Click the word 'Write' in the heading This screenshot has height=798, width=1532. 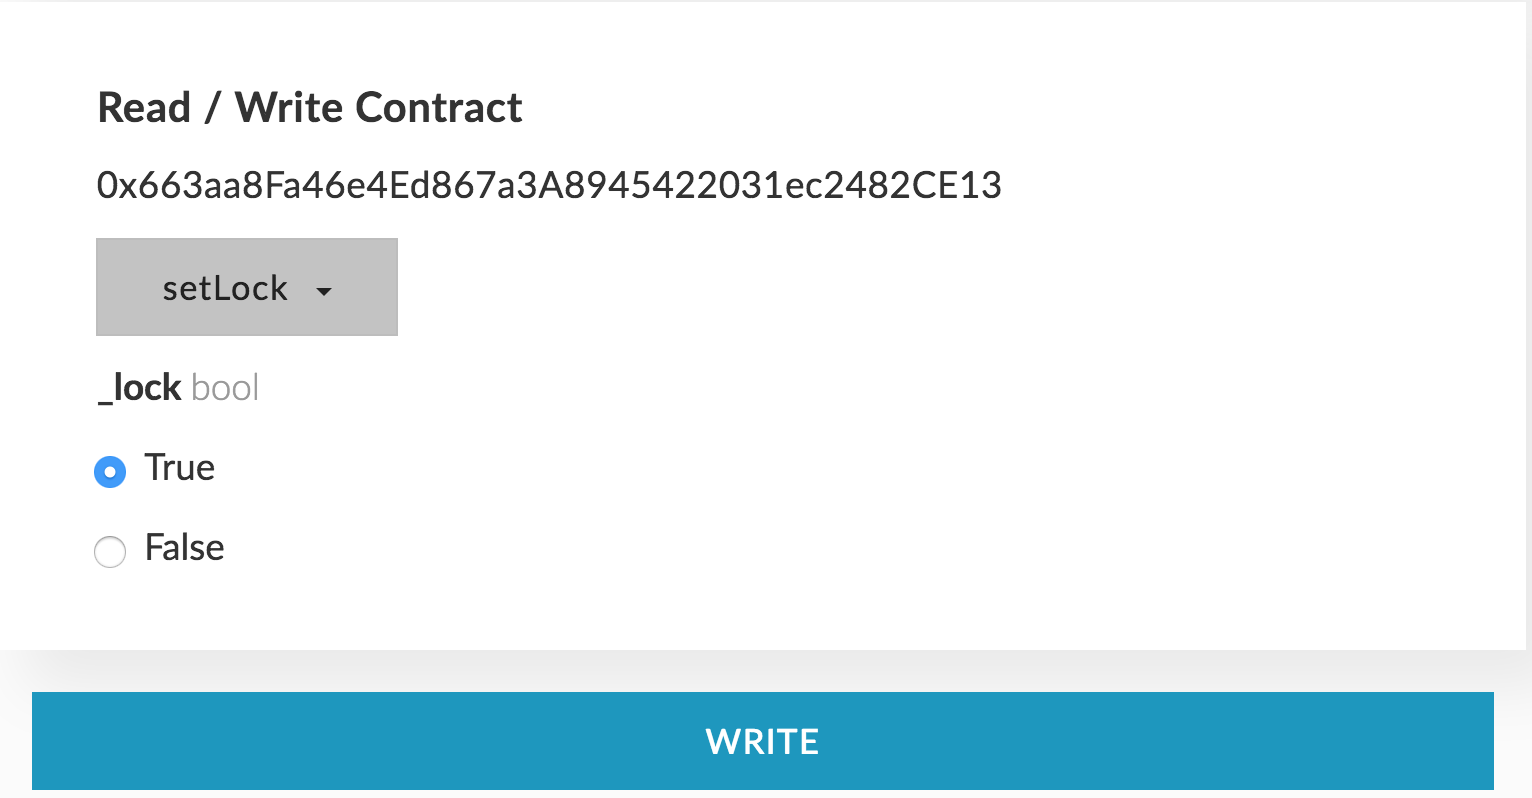click(x=289, y=108)
